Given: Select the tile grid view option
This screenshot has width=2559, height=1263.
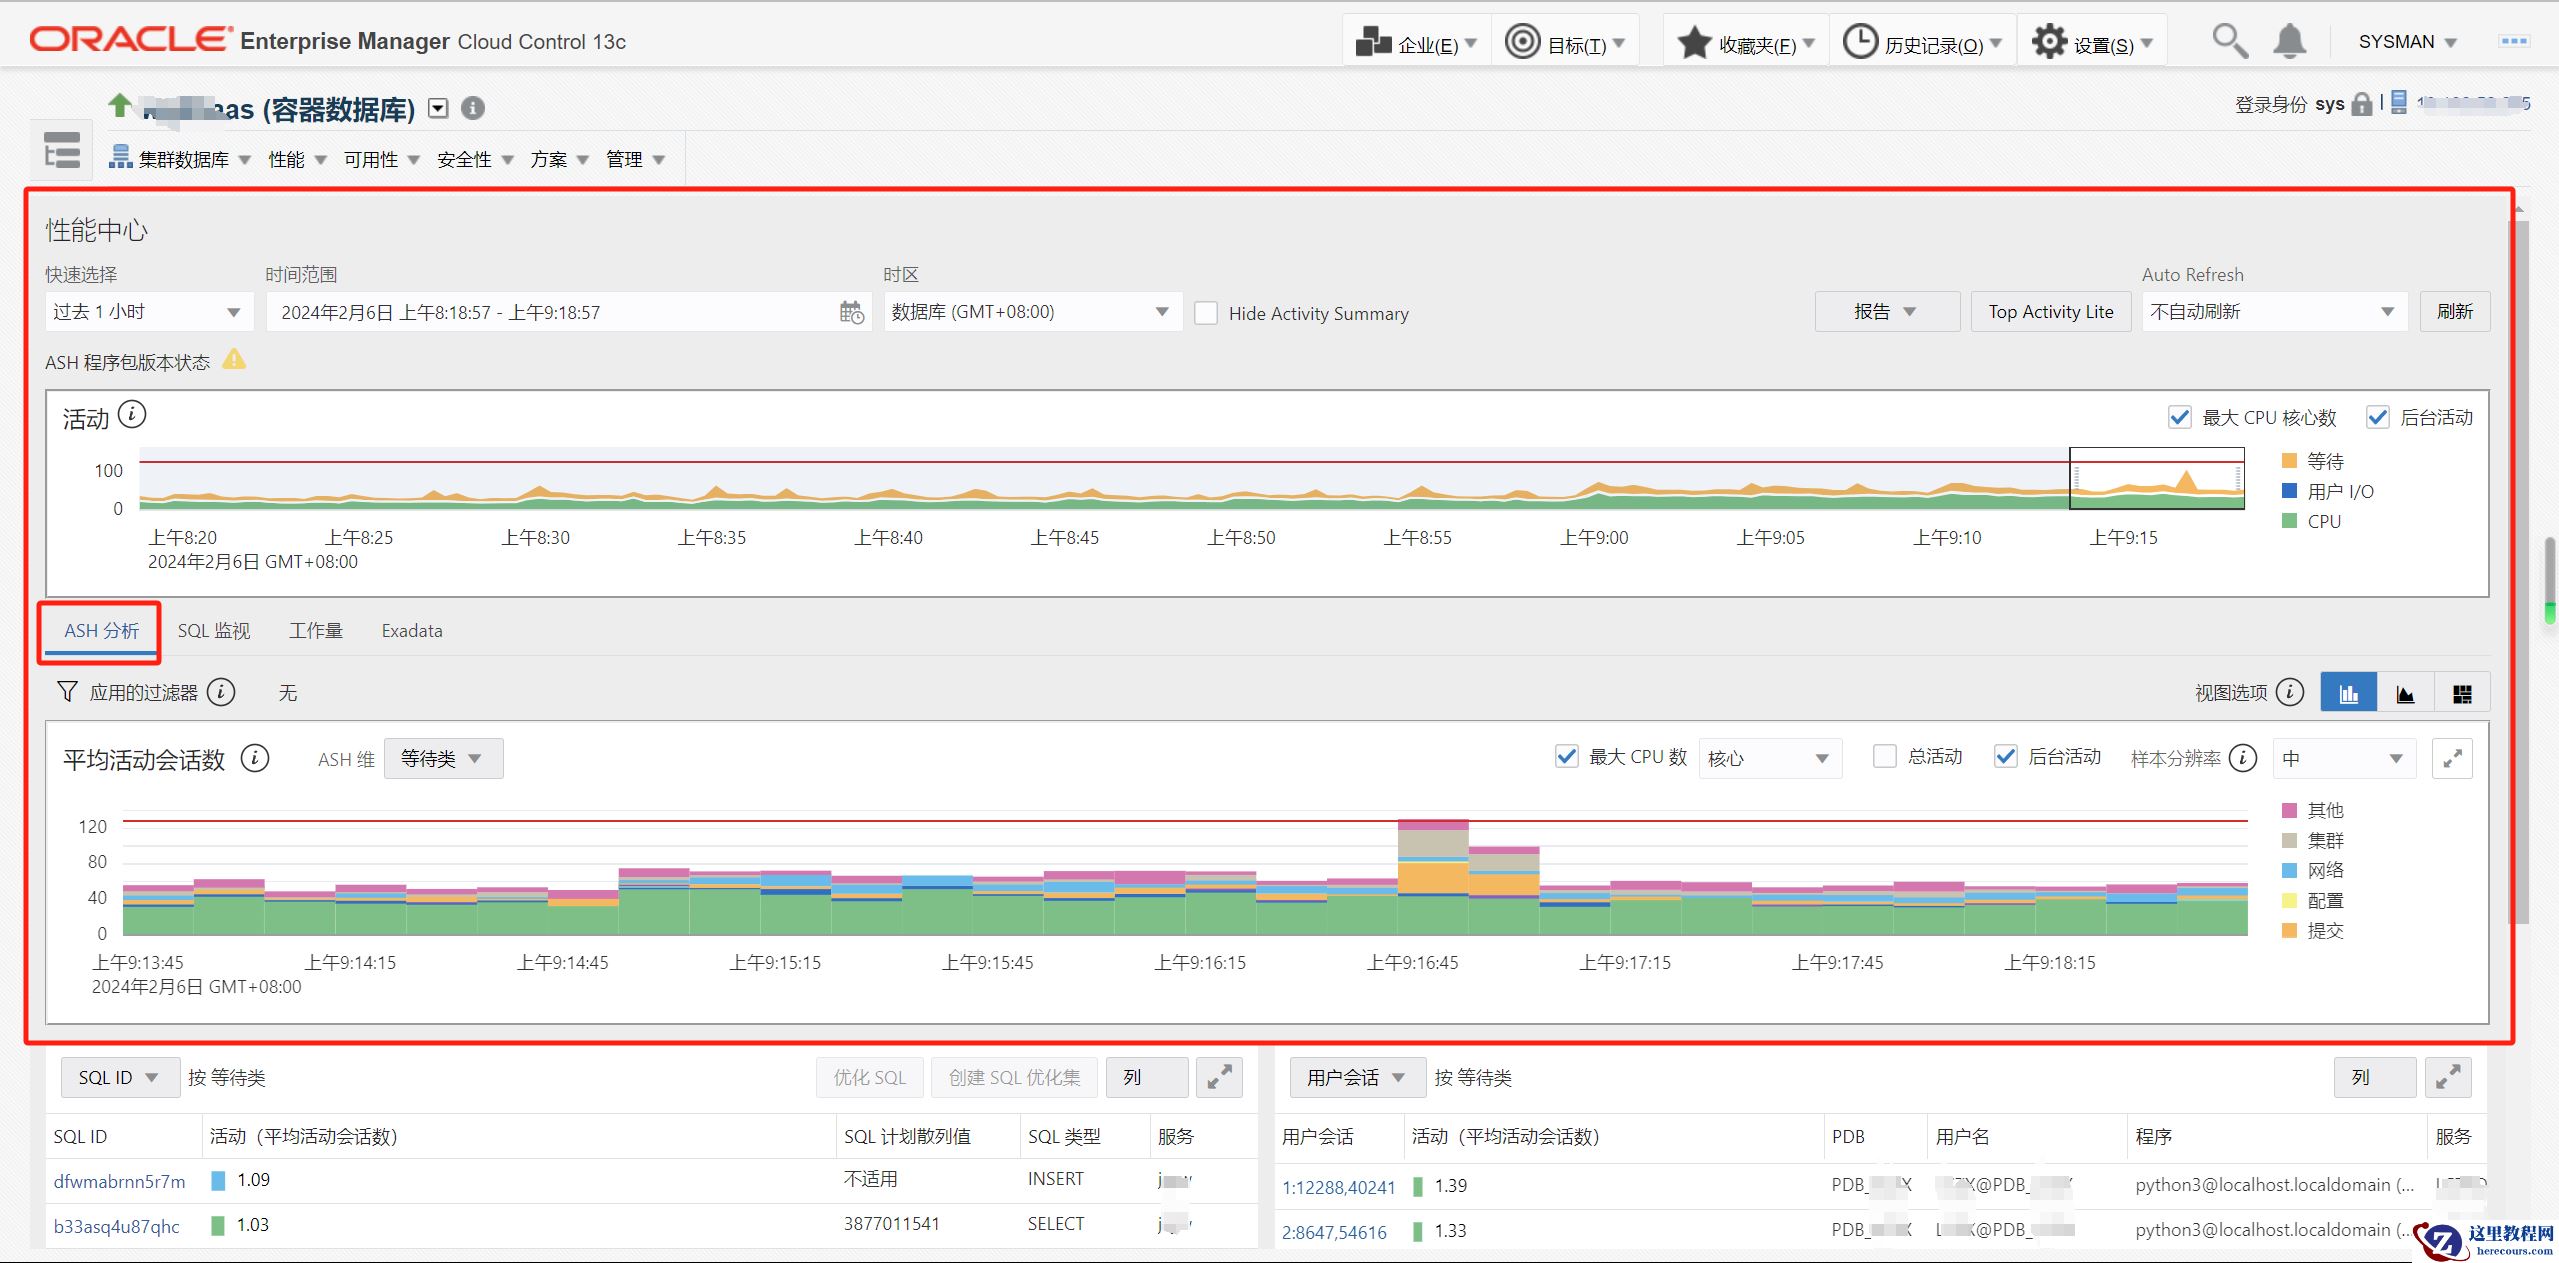Looking at the screenshot, I should [x=2462, y=694].
